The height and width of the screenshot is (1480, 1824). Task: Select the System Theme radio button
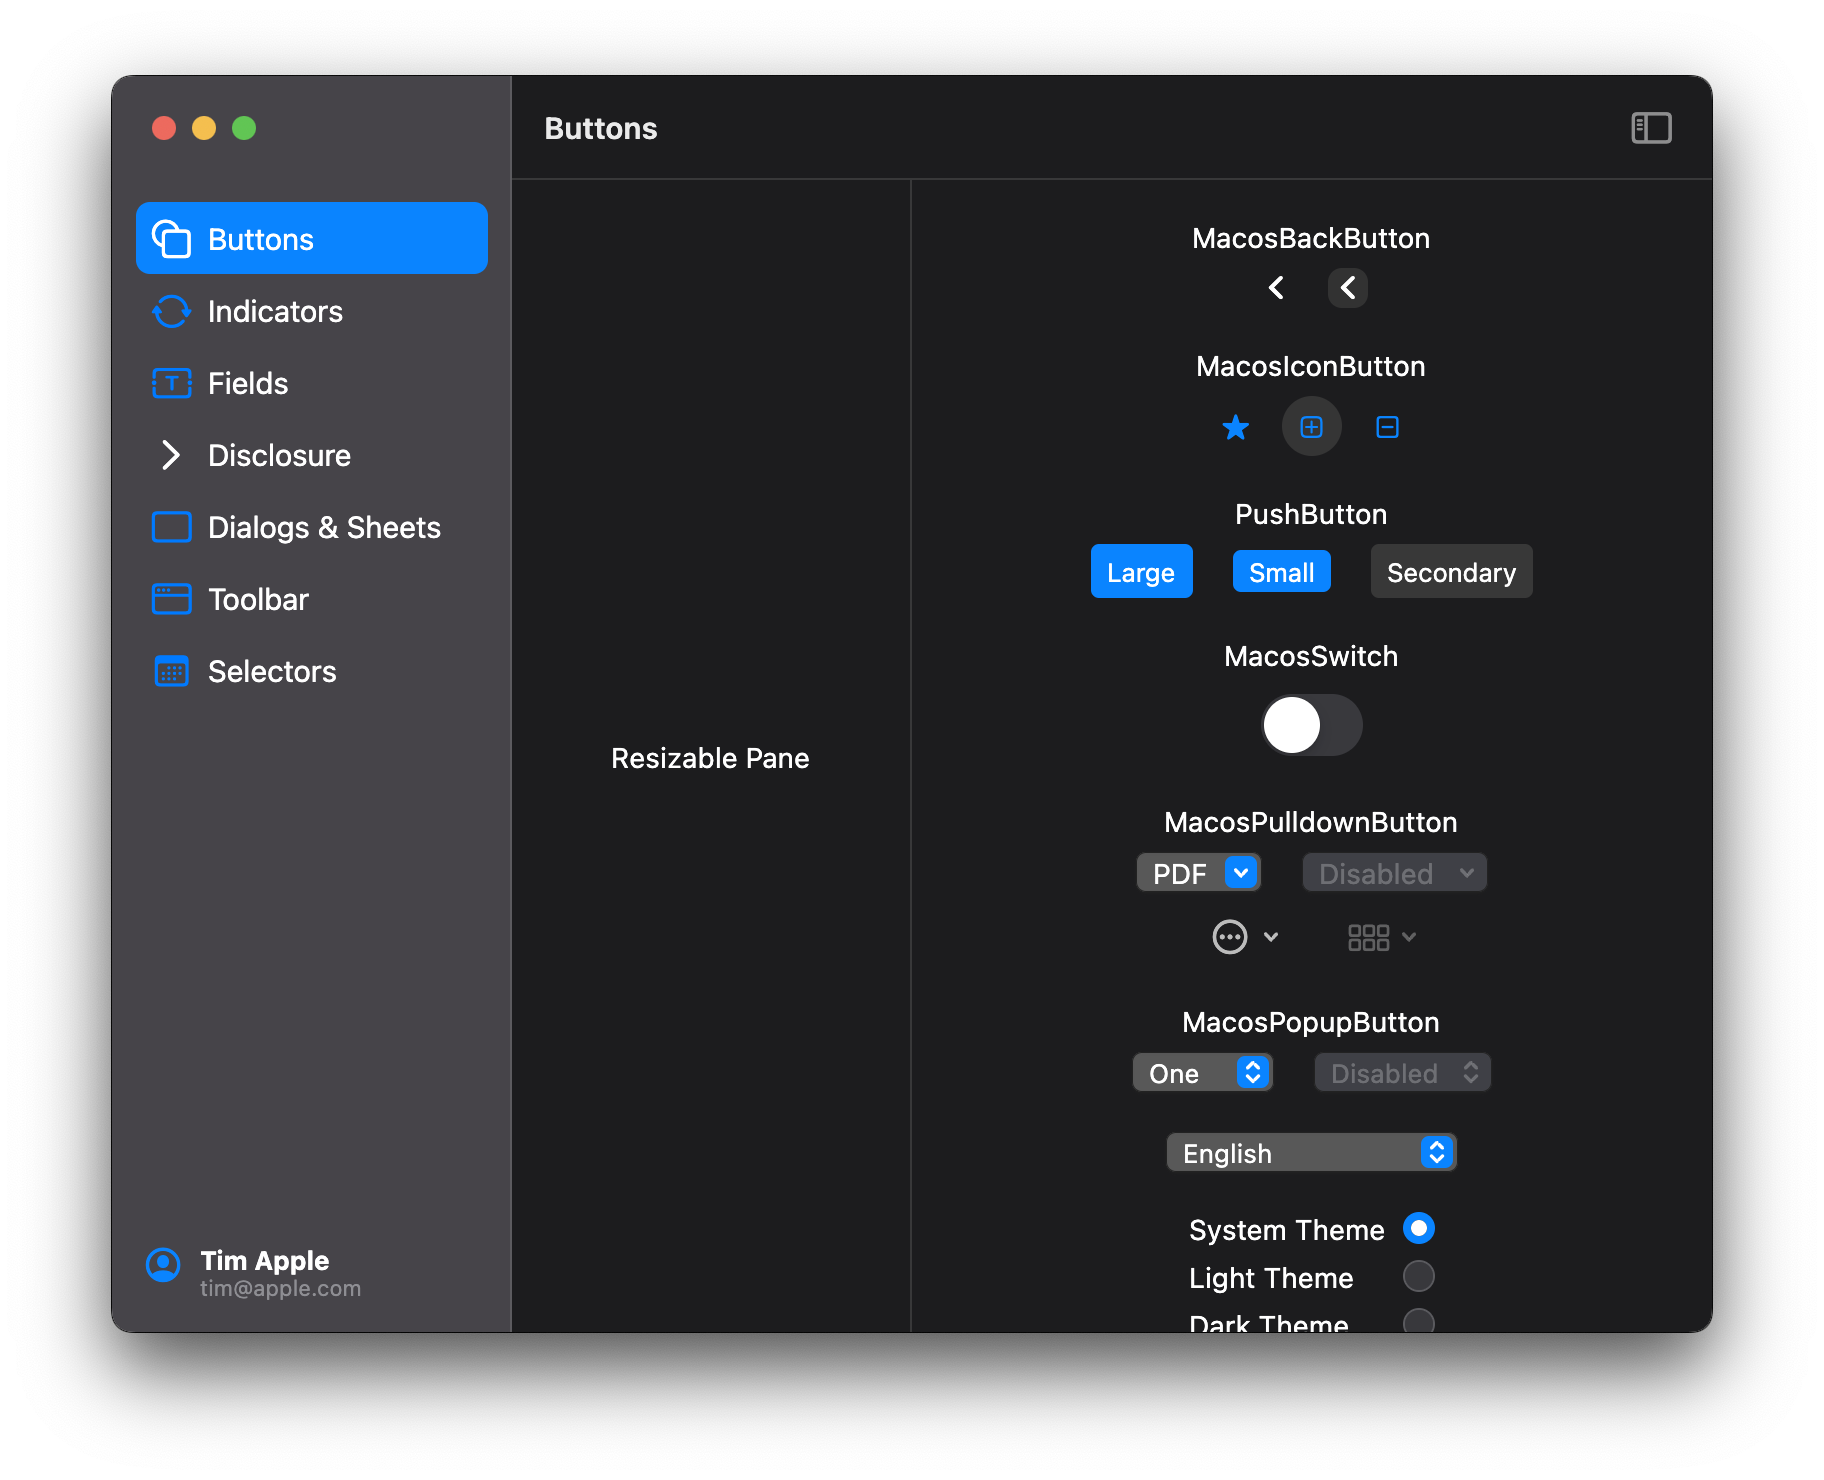click(x=1418, y=1228)
